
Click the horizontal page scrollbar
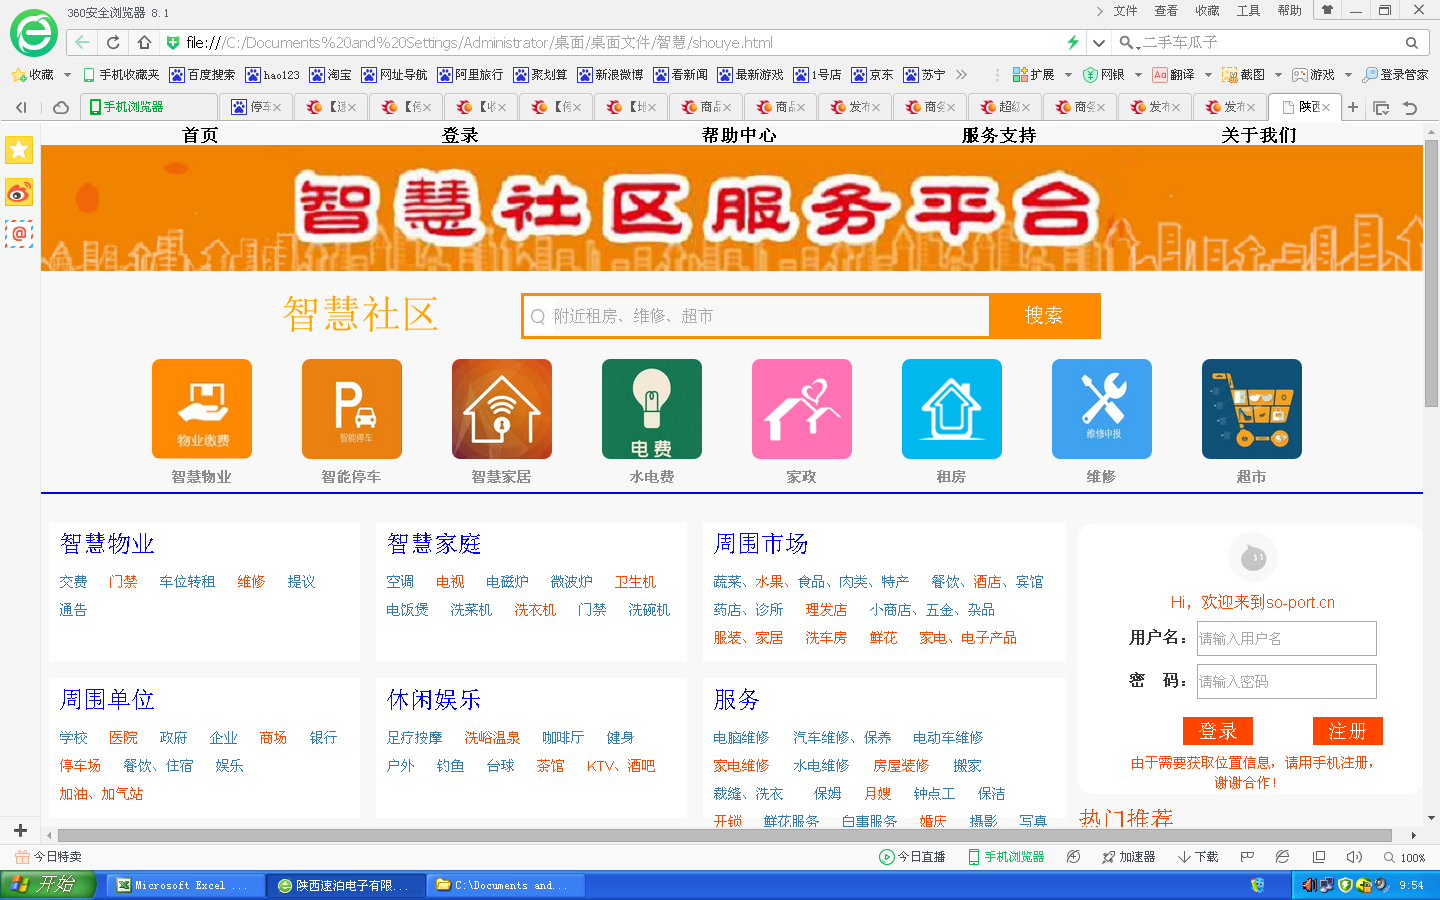tap(724, 835)
